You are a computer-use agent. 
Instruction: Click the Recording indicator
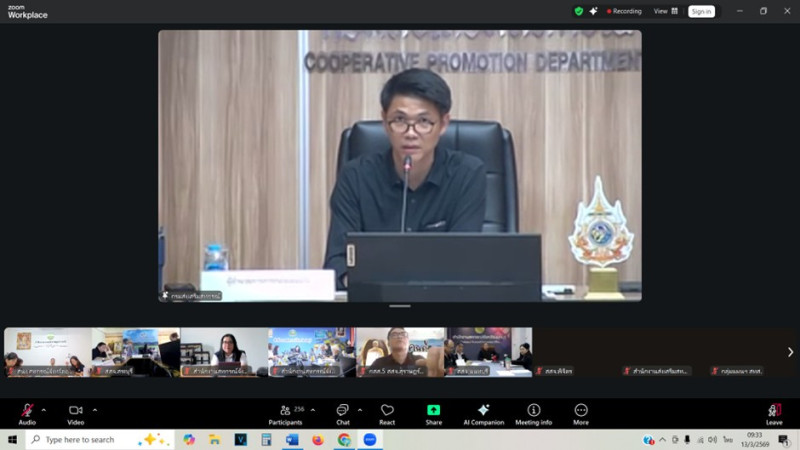(x=624, y=11)
